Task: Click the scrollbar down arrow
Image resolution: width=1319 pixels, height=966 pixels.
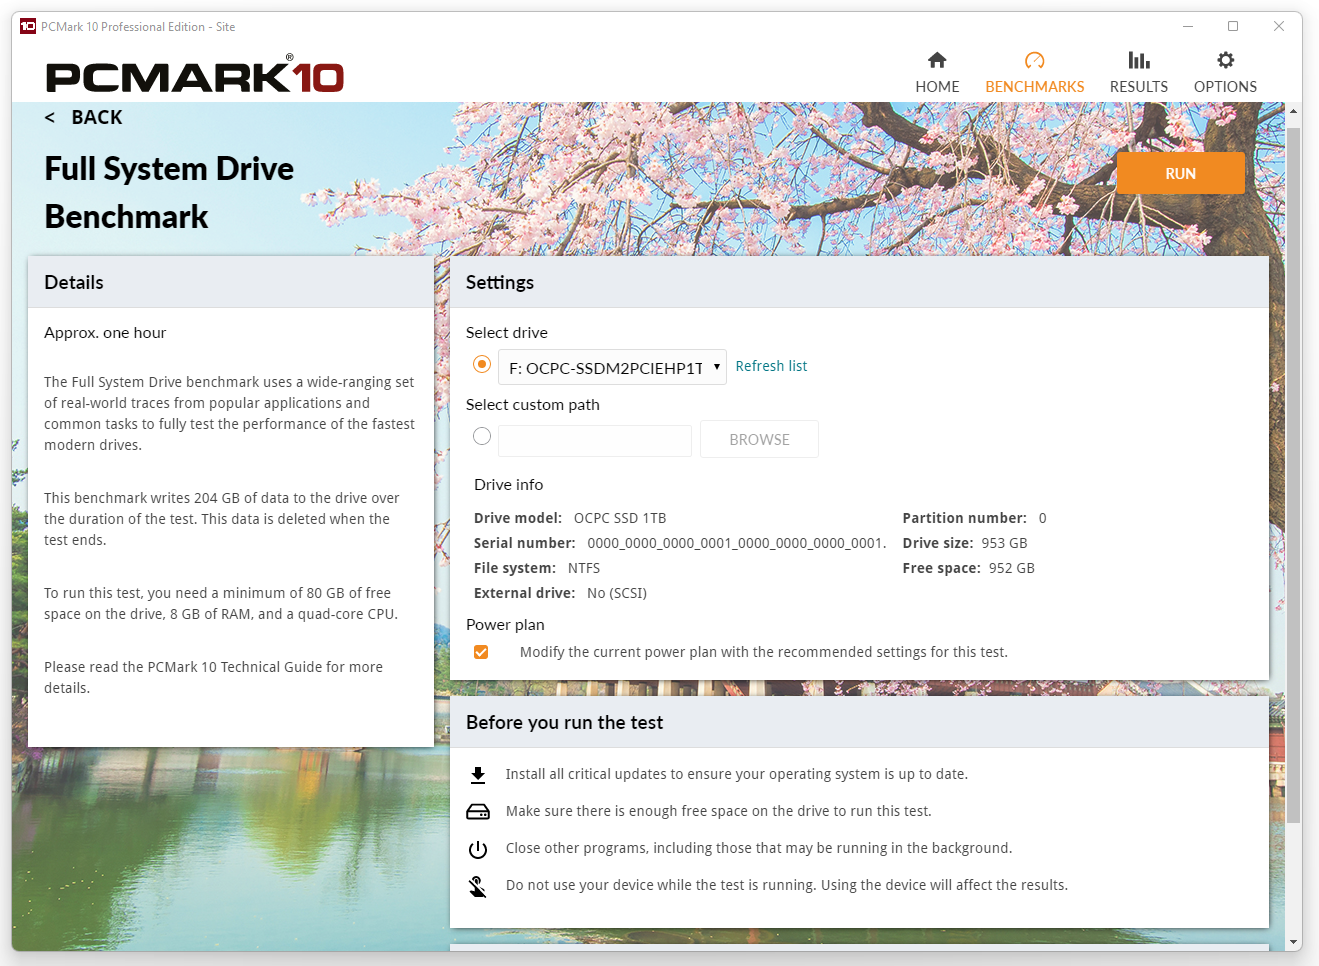Action: coord(1294,942)
